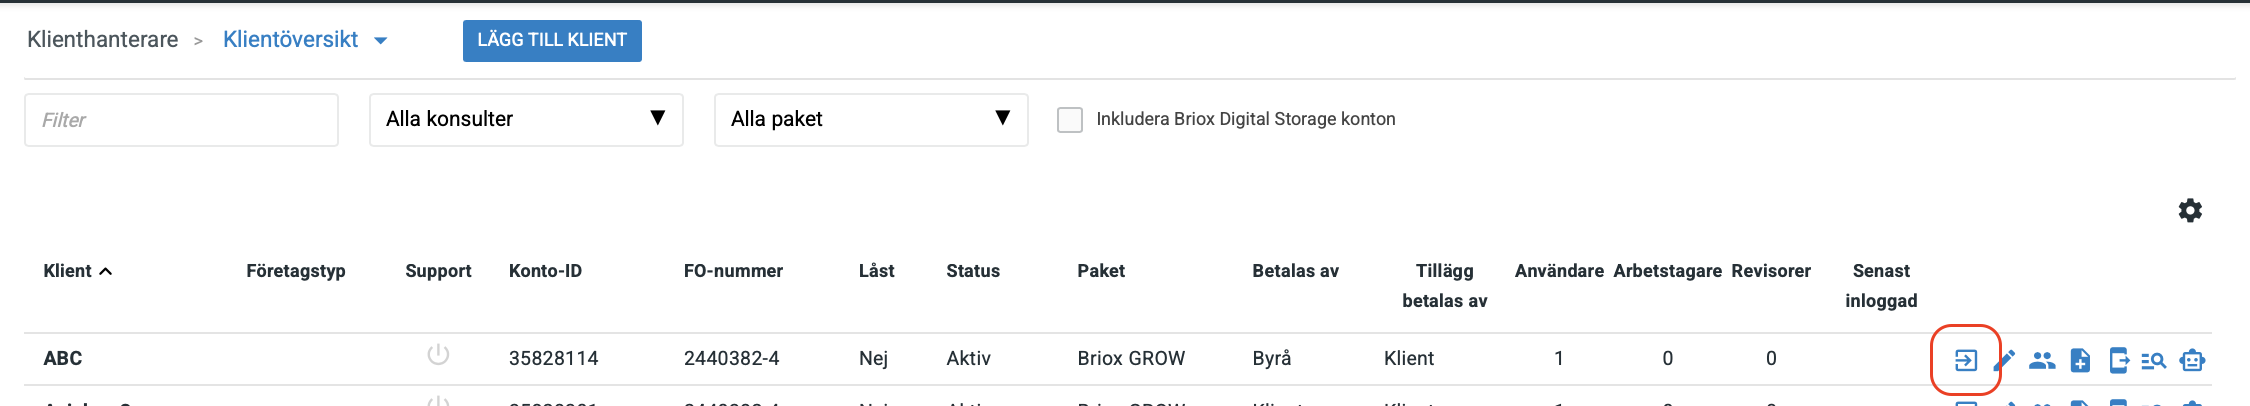
Task: Expand the Alla paket dropdown
Action: (871, 120)
